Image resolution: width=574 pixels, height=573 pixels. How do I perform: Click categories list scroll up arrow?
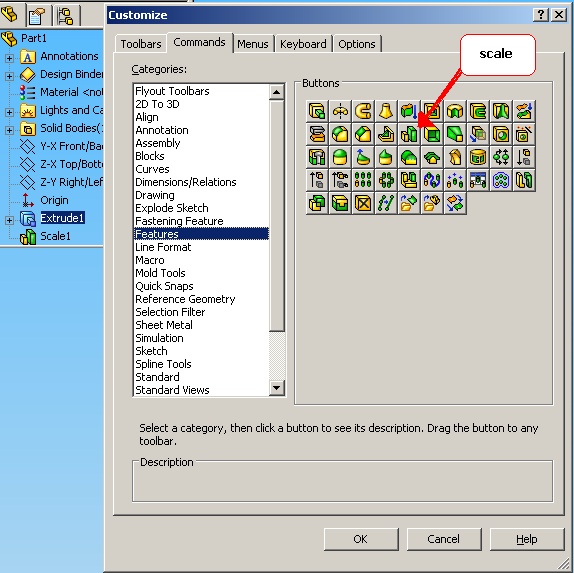pyautogui.click(x=277, y=92)
